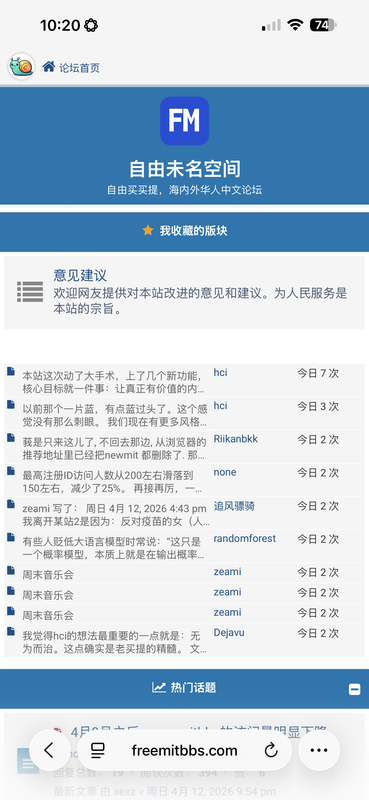Tap the blue FM logo
369x800 pixels.
pyautogui.click(x=184, y=121)
